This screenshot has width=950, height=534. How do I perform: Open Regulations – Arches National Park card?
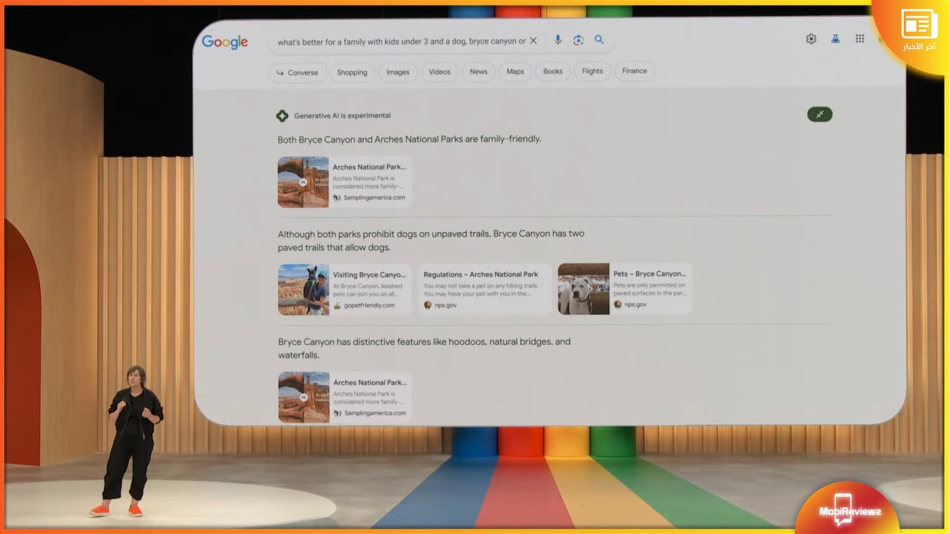tap(485, 289)
